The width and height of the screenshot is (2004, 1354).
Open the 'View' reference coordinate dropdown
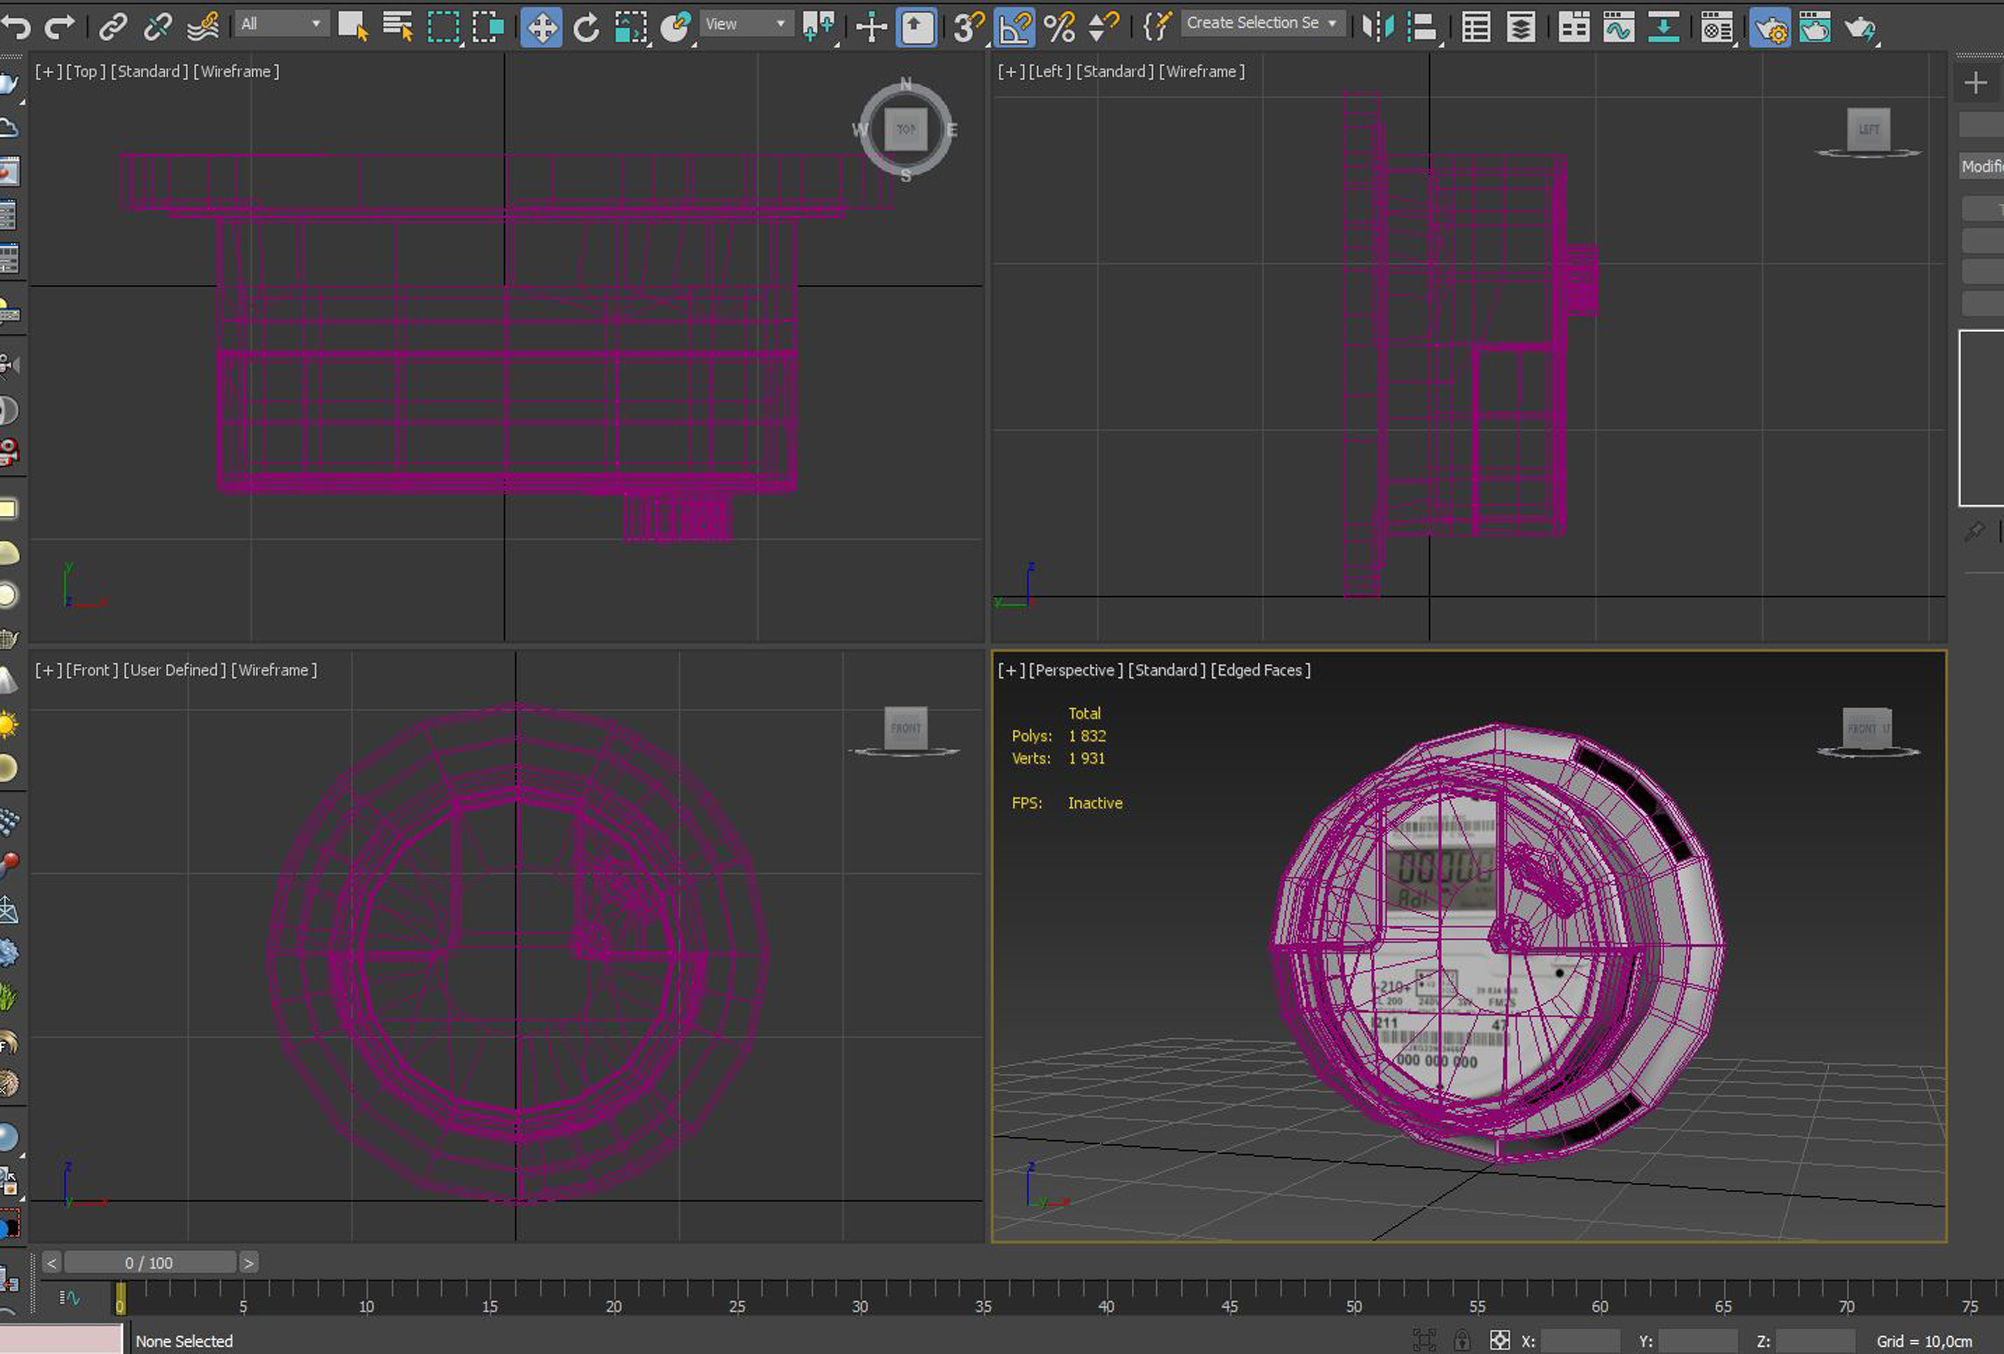point(745,23)
